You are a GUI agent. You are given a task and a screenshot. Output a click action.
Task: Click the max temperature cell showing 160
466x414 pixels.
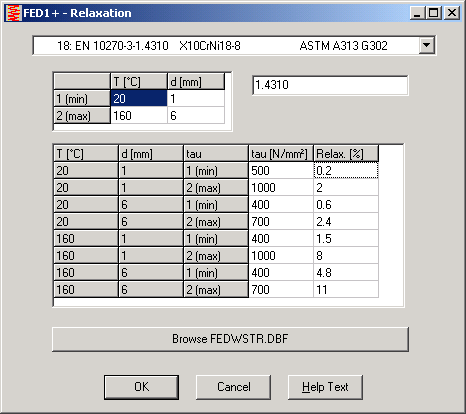(x=139, y=115)
